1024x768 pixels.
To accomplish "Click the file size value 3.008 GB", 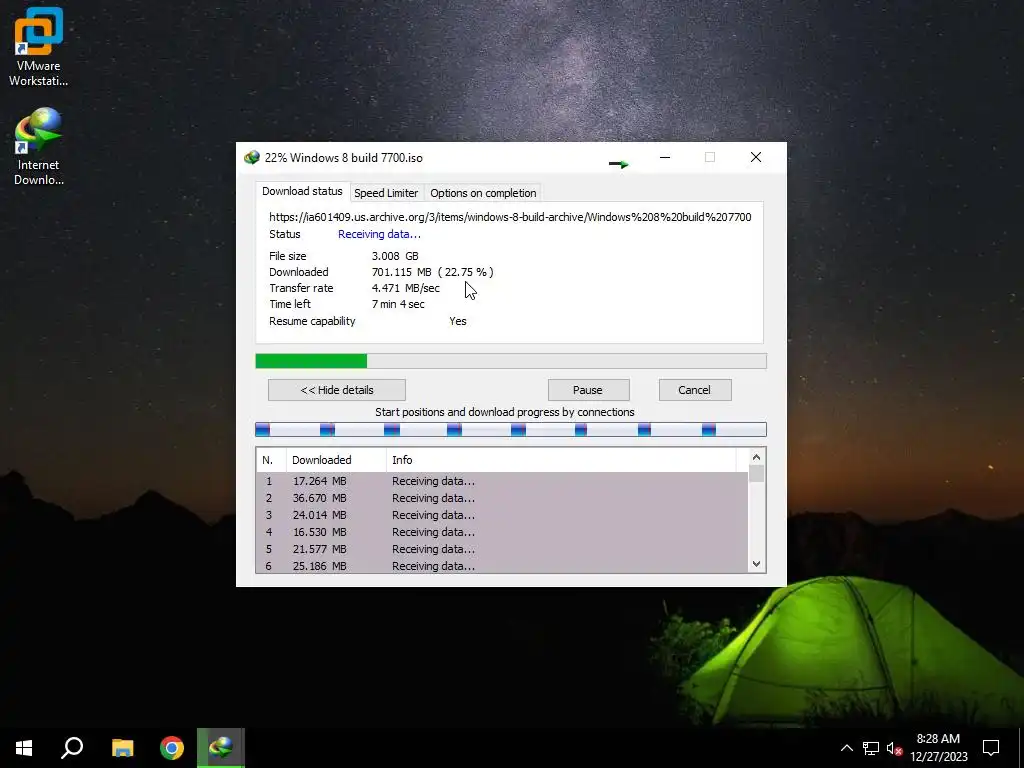I will [x=395, y=256].
